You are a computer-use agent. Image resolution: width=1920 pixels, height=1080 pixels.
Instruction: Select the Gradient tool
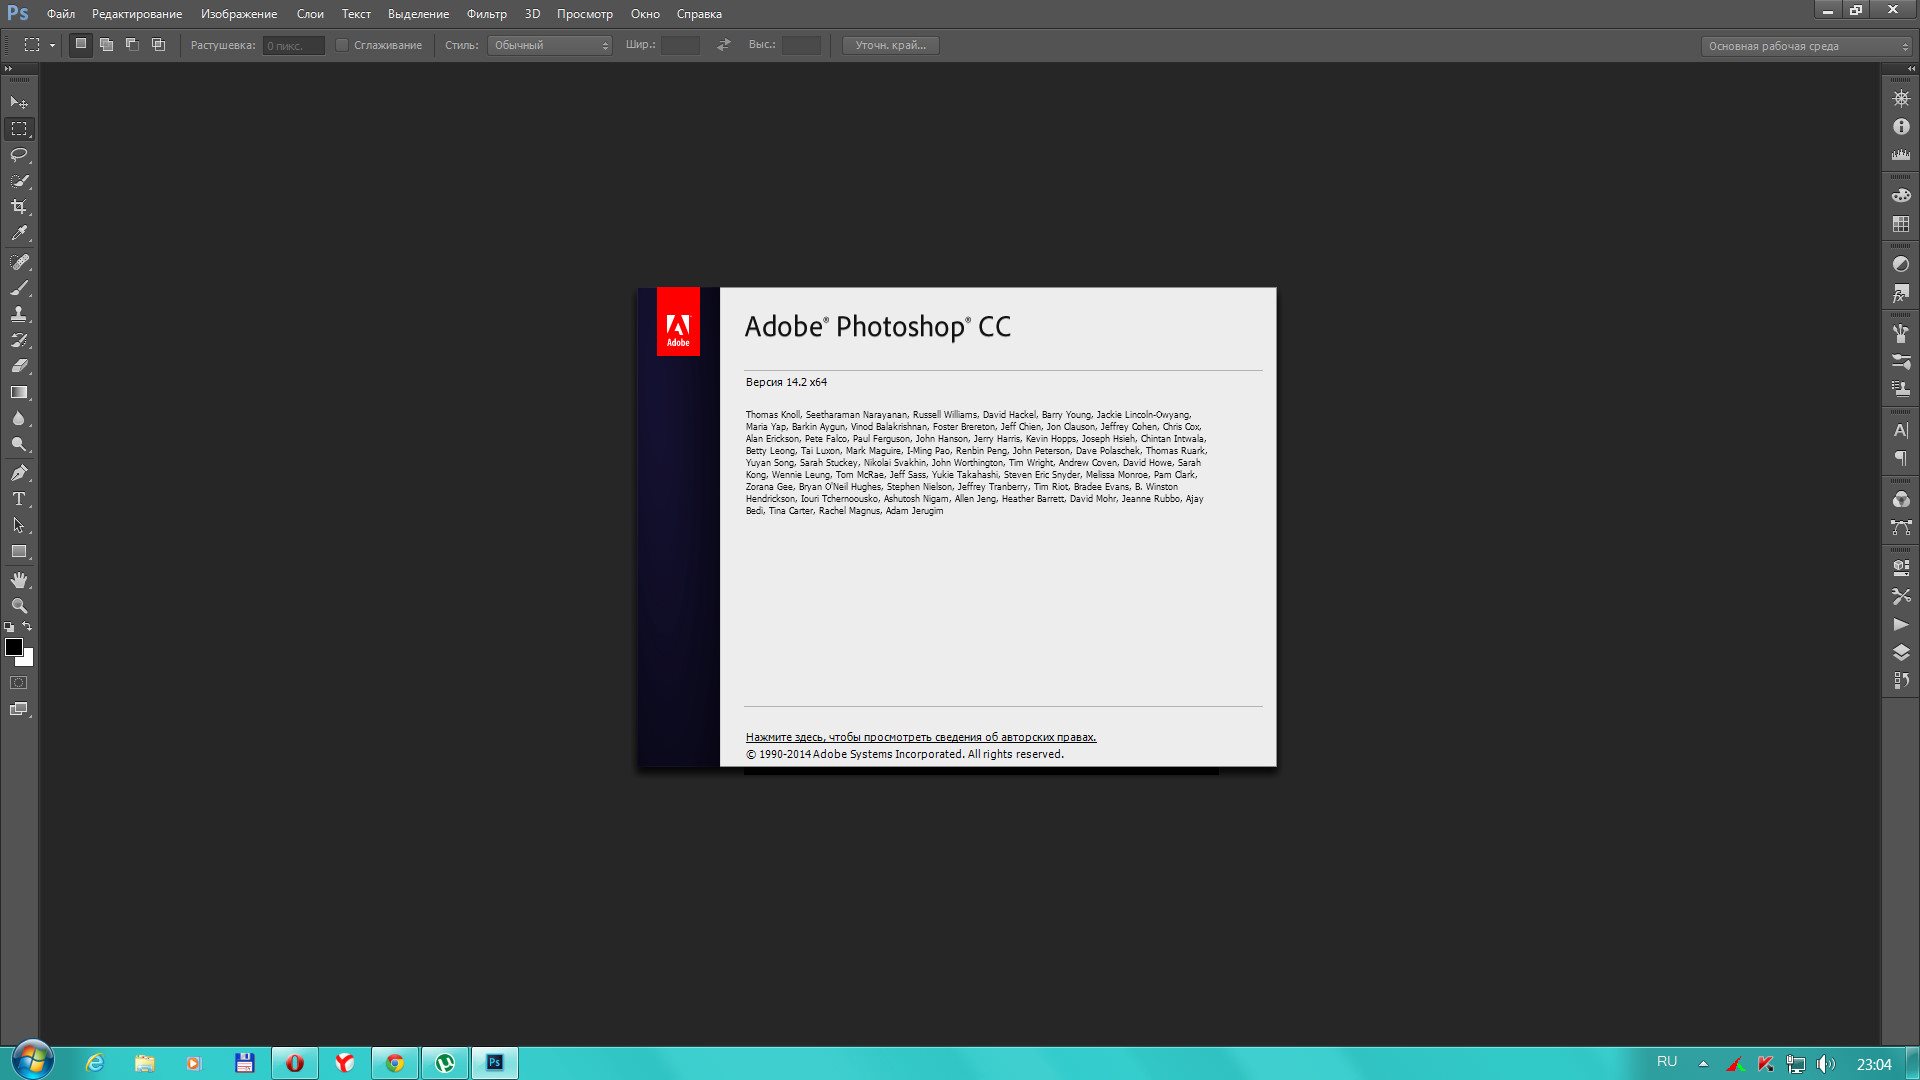point(19,392)
